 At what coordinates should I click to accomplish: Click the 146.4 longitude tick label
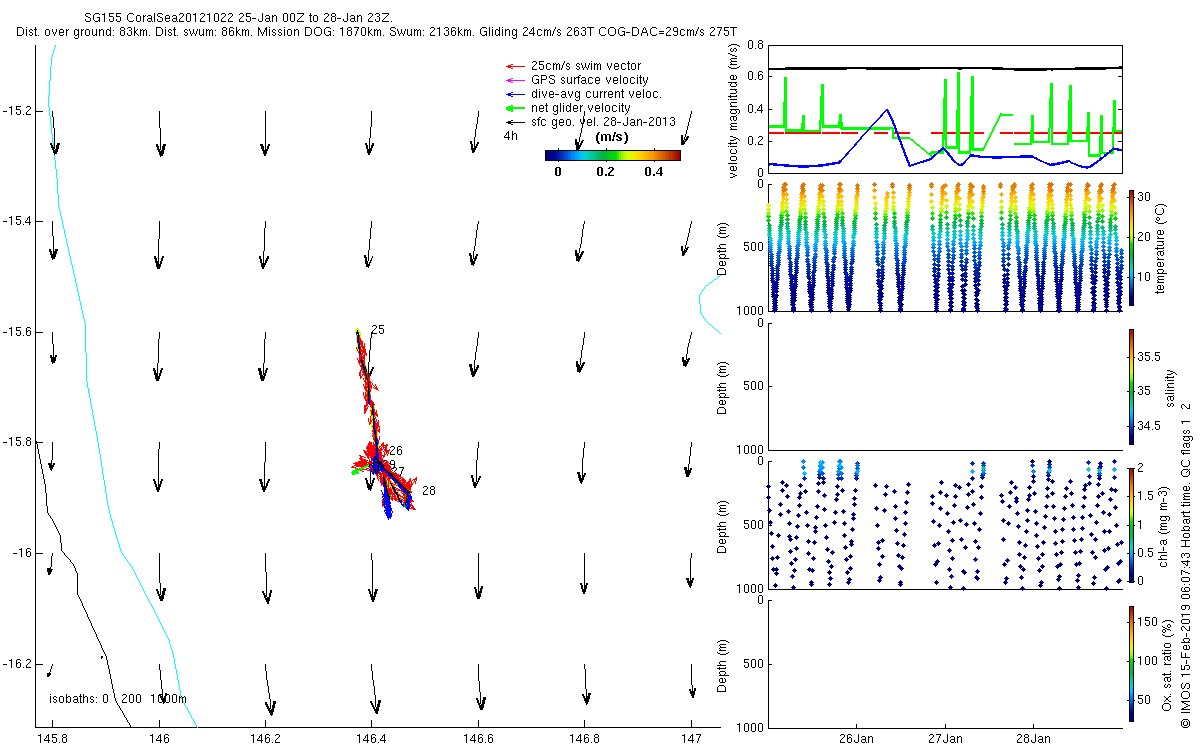372,738
